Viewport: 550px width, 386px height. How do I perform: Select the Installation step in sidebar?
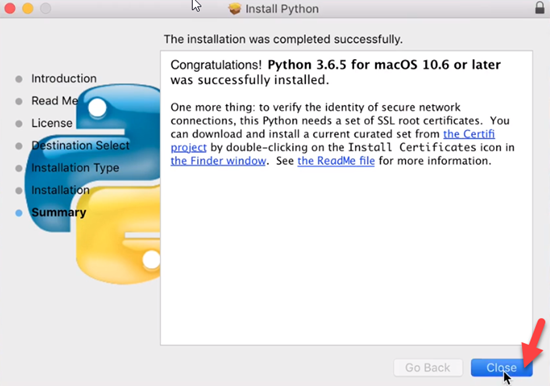pyautogui.click(x=60, y=190)
